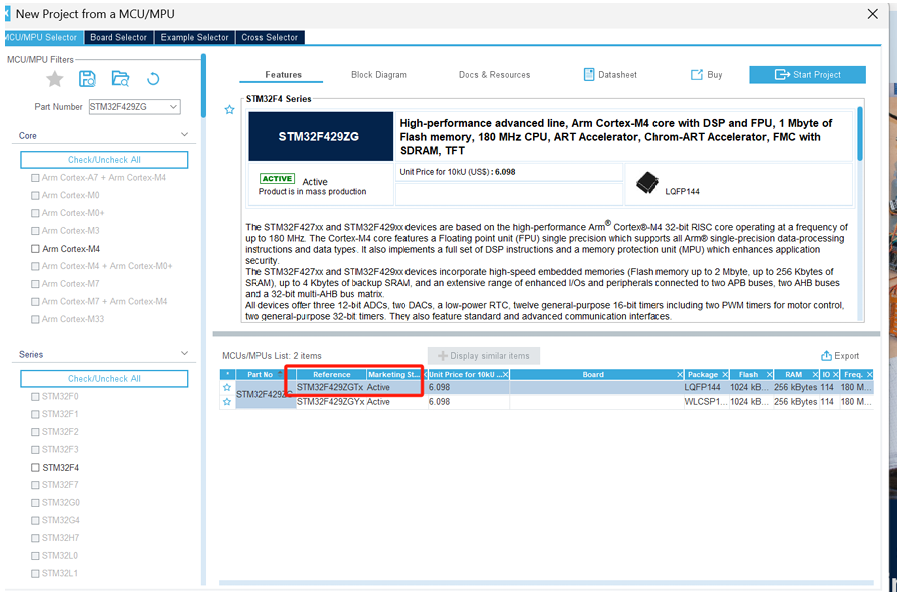The height and width of the screenshot is (594, 897).
Task: Switch to the MCU/MPU Selector tab
Action: [42, 37]
